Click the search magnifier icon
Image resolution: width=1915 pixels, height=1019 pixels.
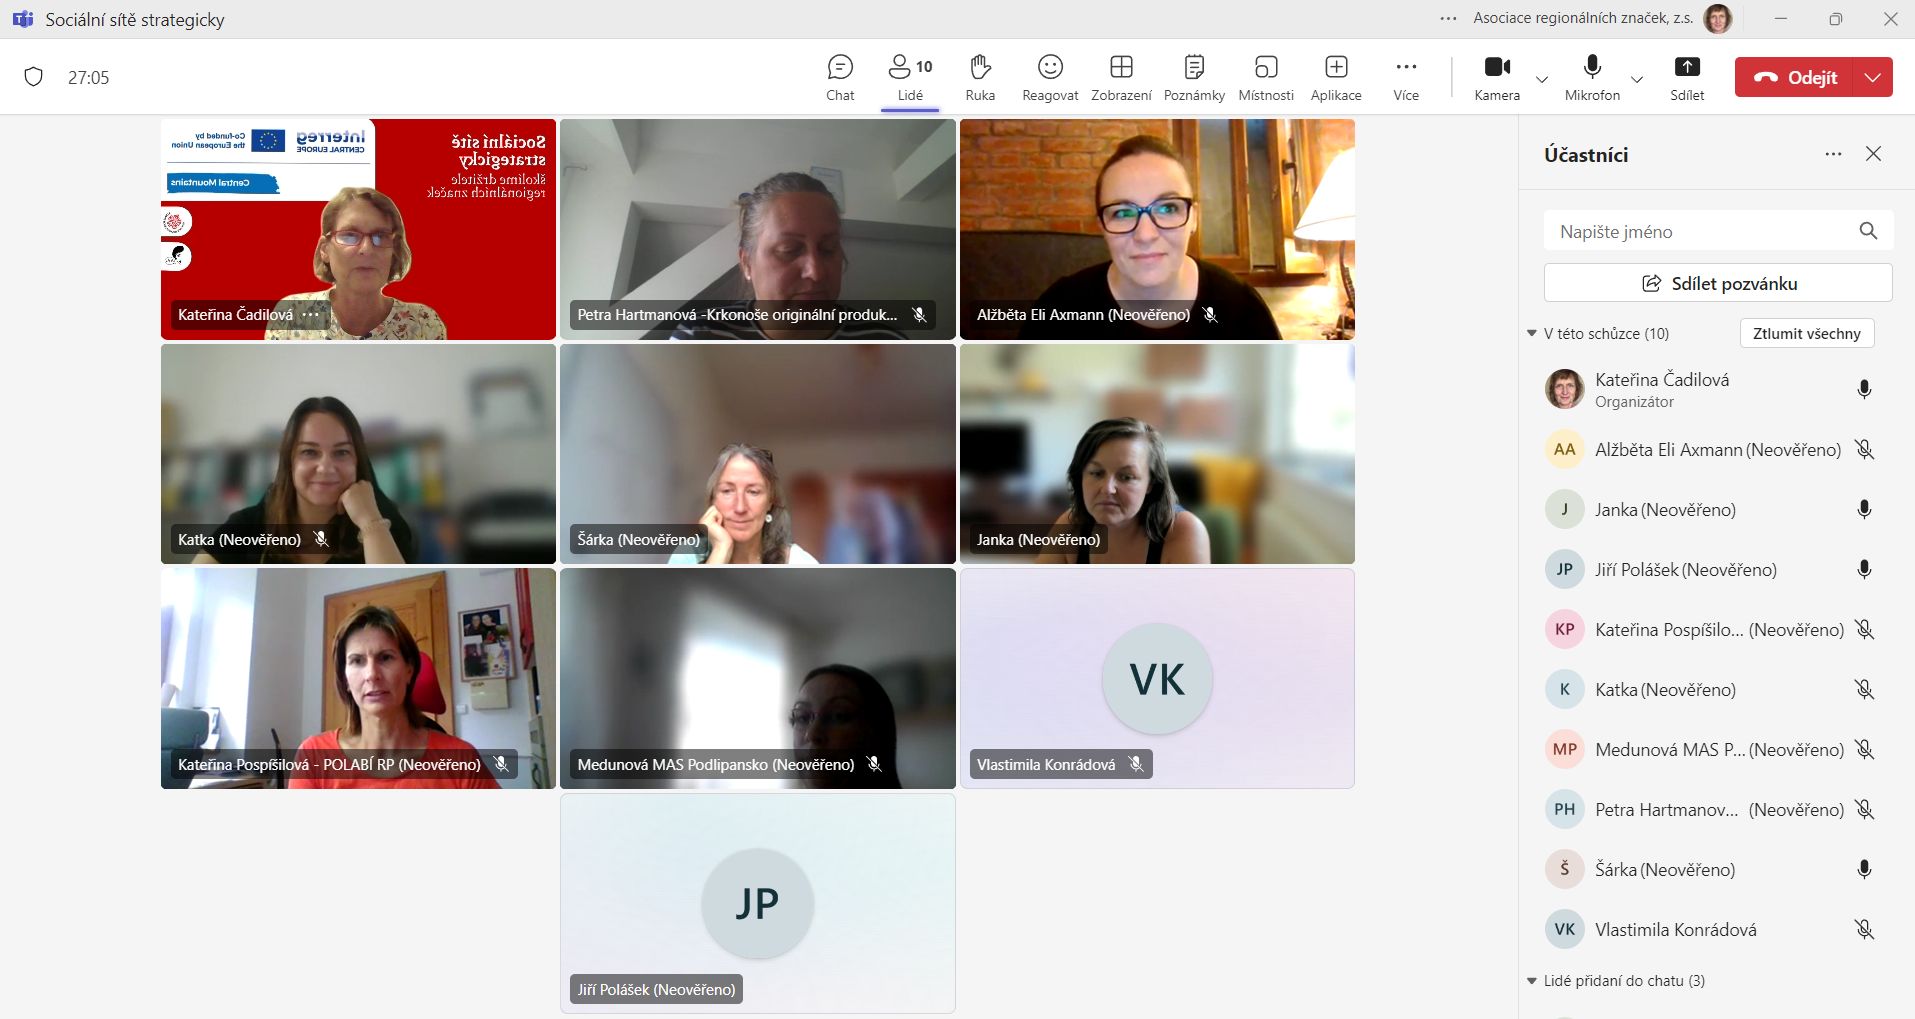coord(1868,231)
